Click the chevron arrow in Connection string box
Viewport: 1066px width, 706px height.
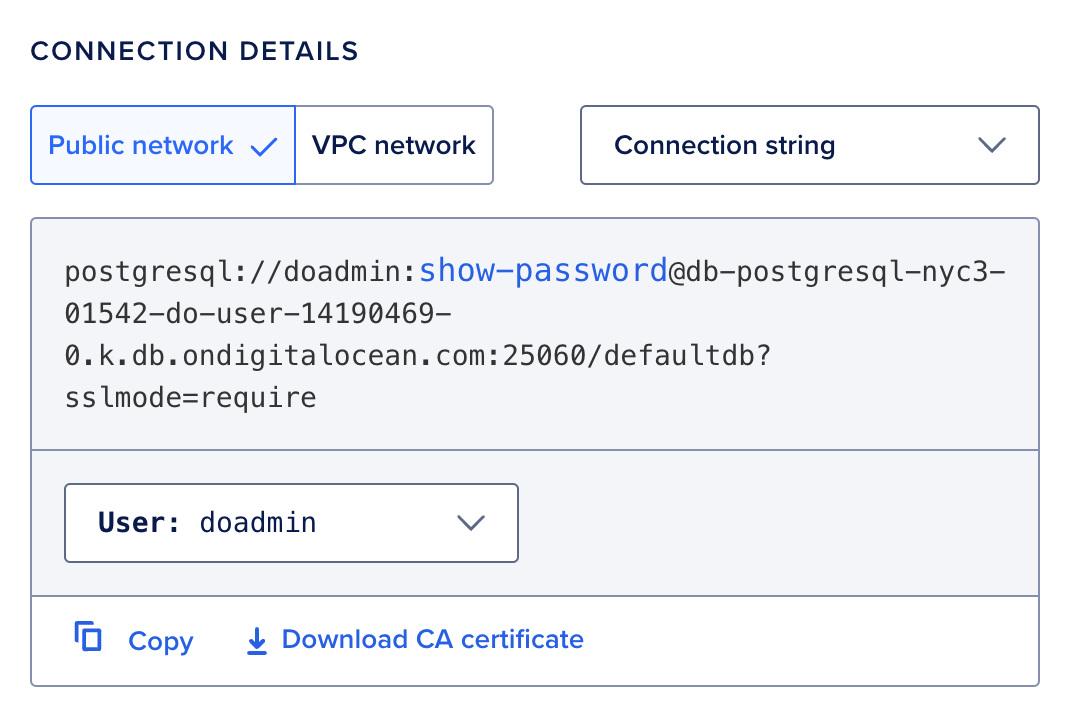pyautogui.click(x=991, y=145)
